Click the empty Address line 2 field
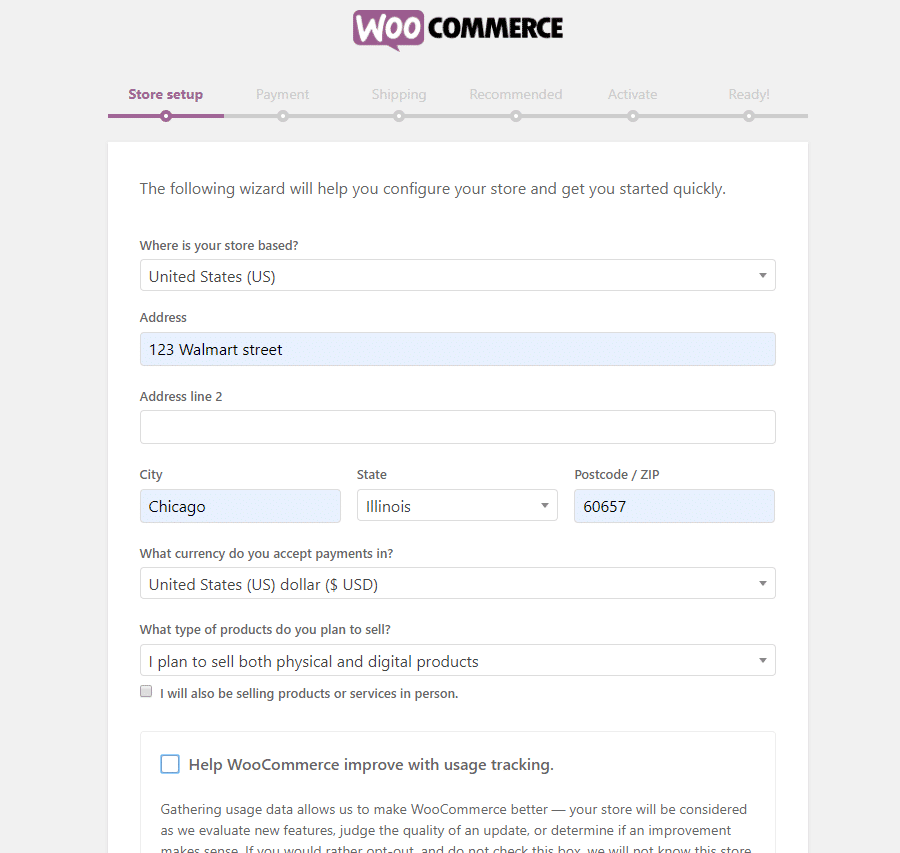900x853 pixels. [x=457, y=427]
